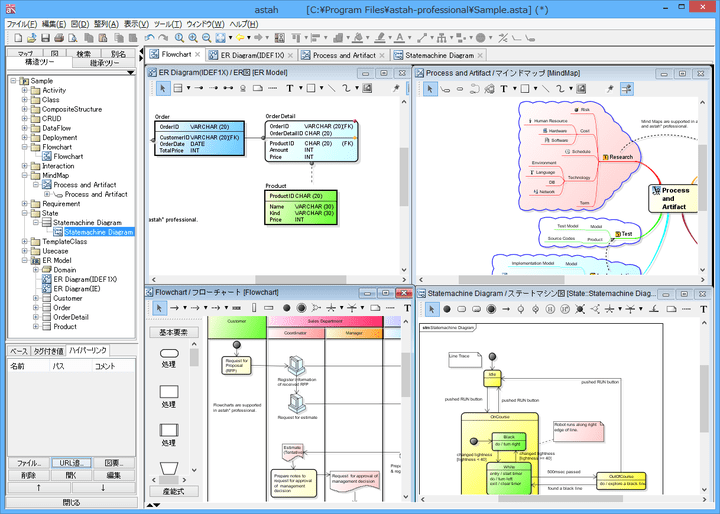
Task: Close the Flowchart document tab
Action: (197, 55)
